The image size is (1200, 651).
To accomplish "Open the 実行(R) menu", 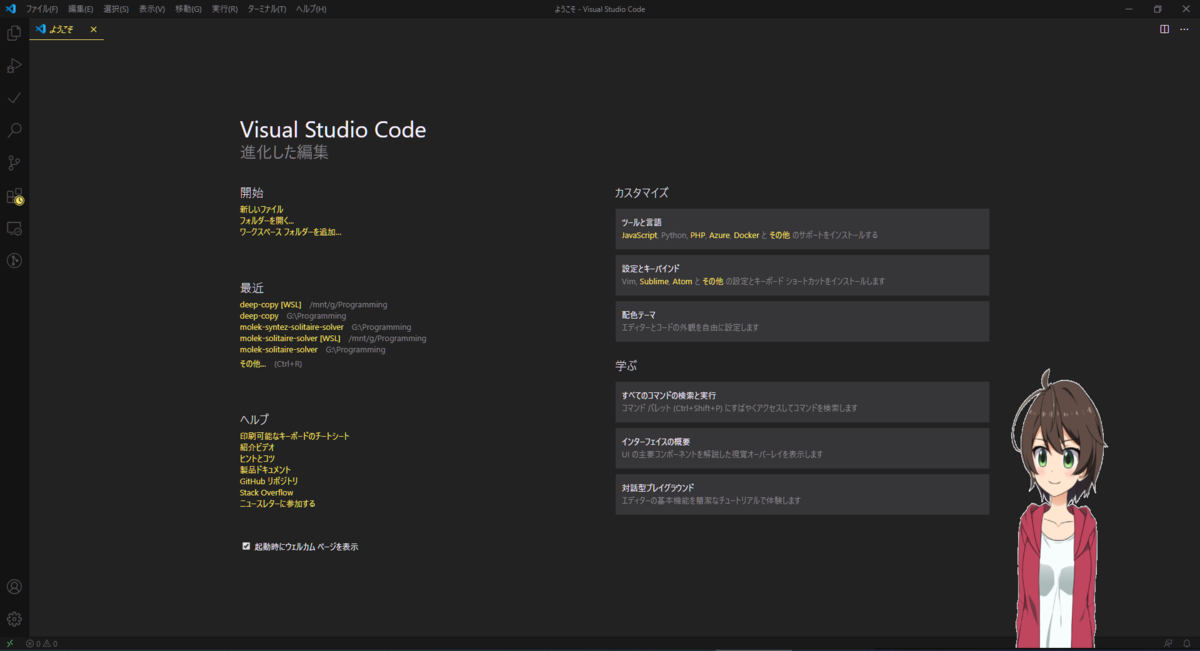I will point(224,9).
